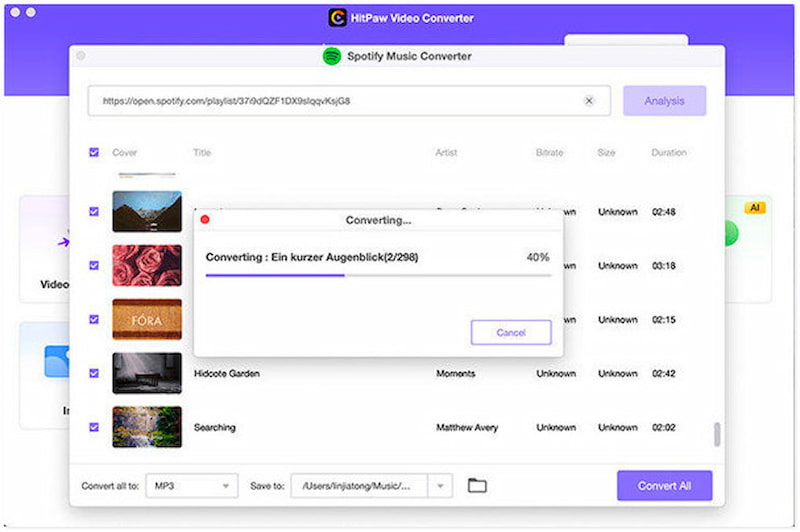The width and height of the screenshot is (800, 532).
Task: Clear the playlist URL with the X icon
Action: pyautogui.click(x=589, y=101)
